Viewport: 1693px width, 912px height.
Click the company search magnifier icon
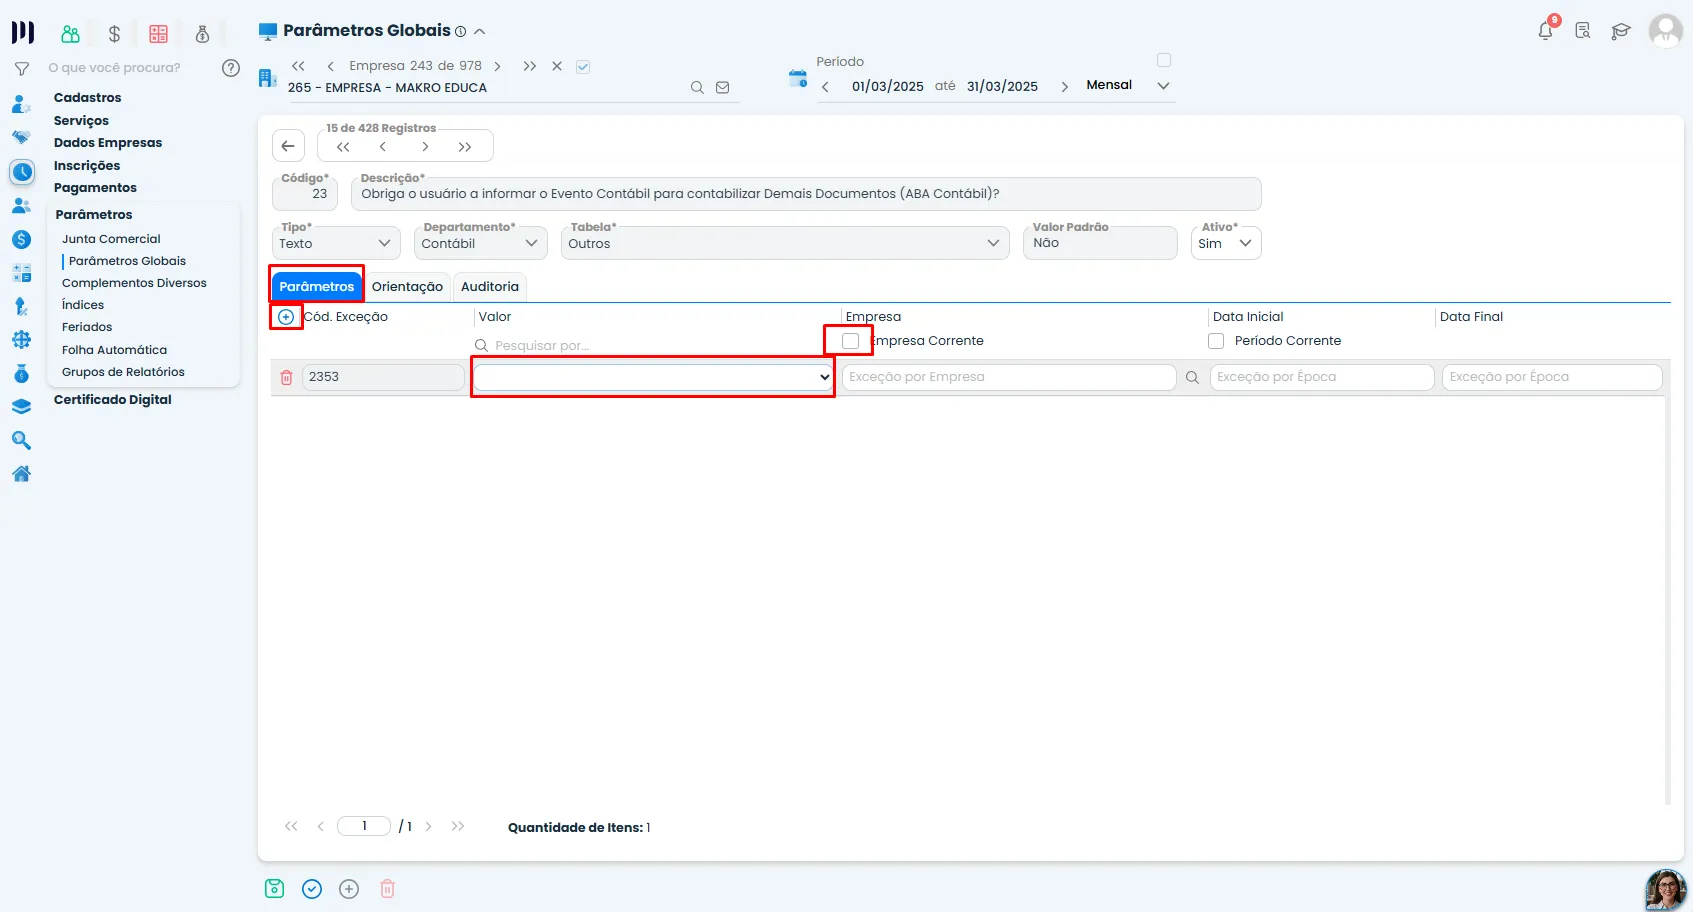[x=697, y=88]
